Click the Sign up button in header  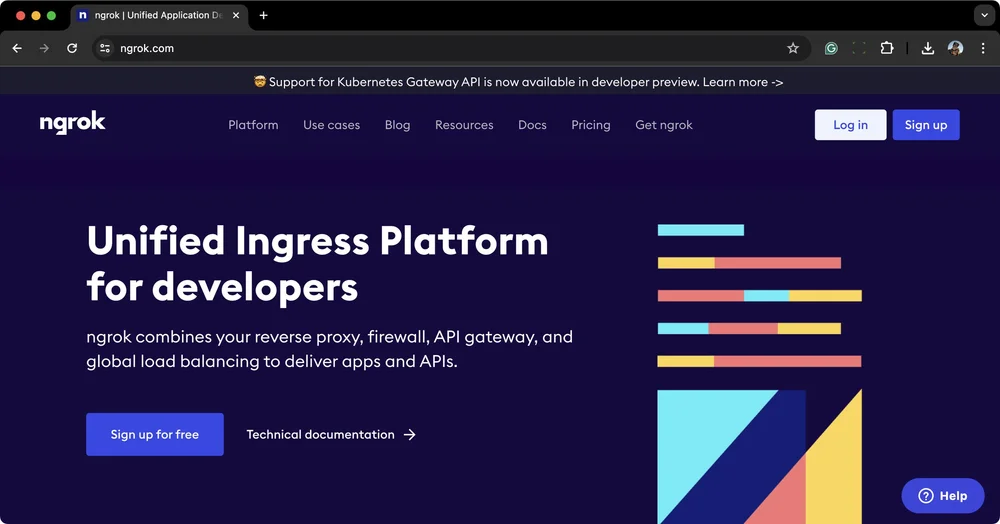[x=926, y=125]
